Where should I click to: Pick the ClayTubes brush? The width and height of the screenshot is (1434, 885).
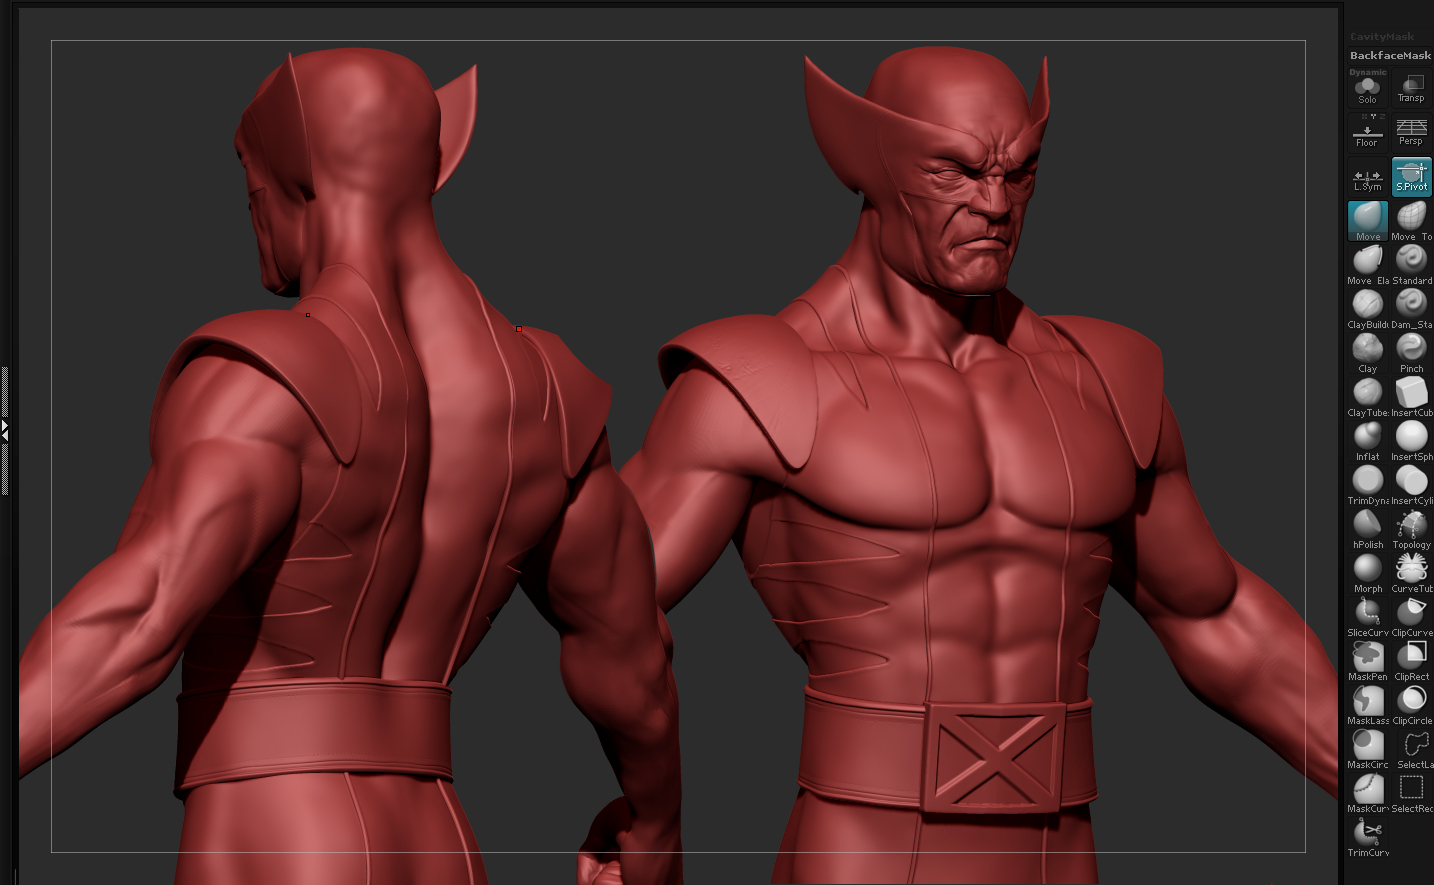point(1367,397)
